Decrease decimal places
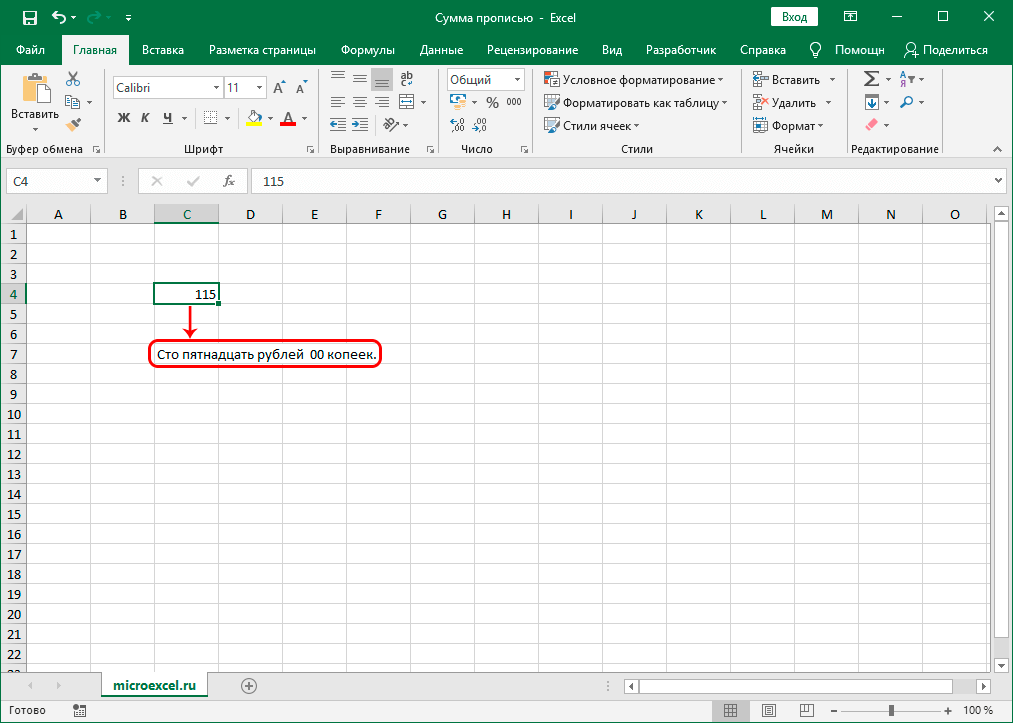 pos(479,125)
